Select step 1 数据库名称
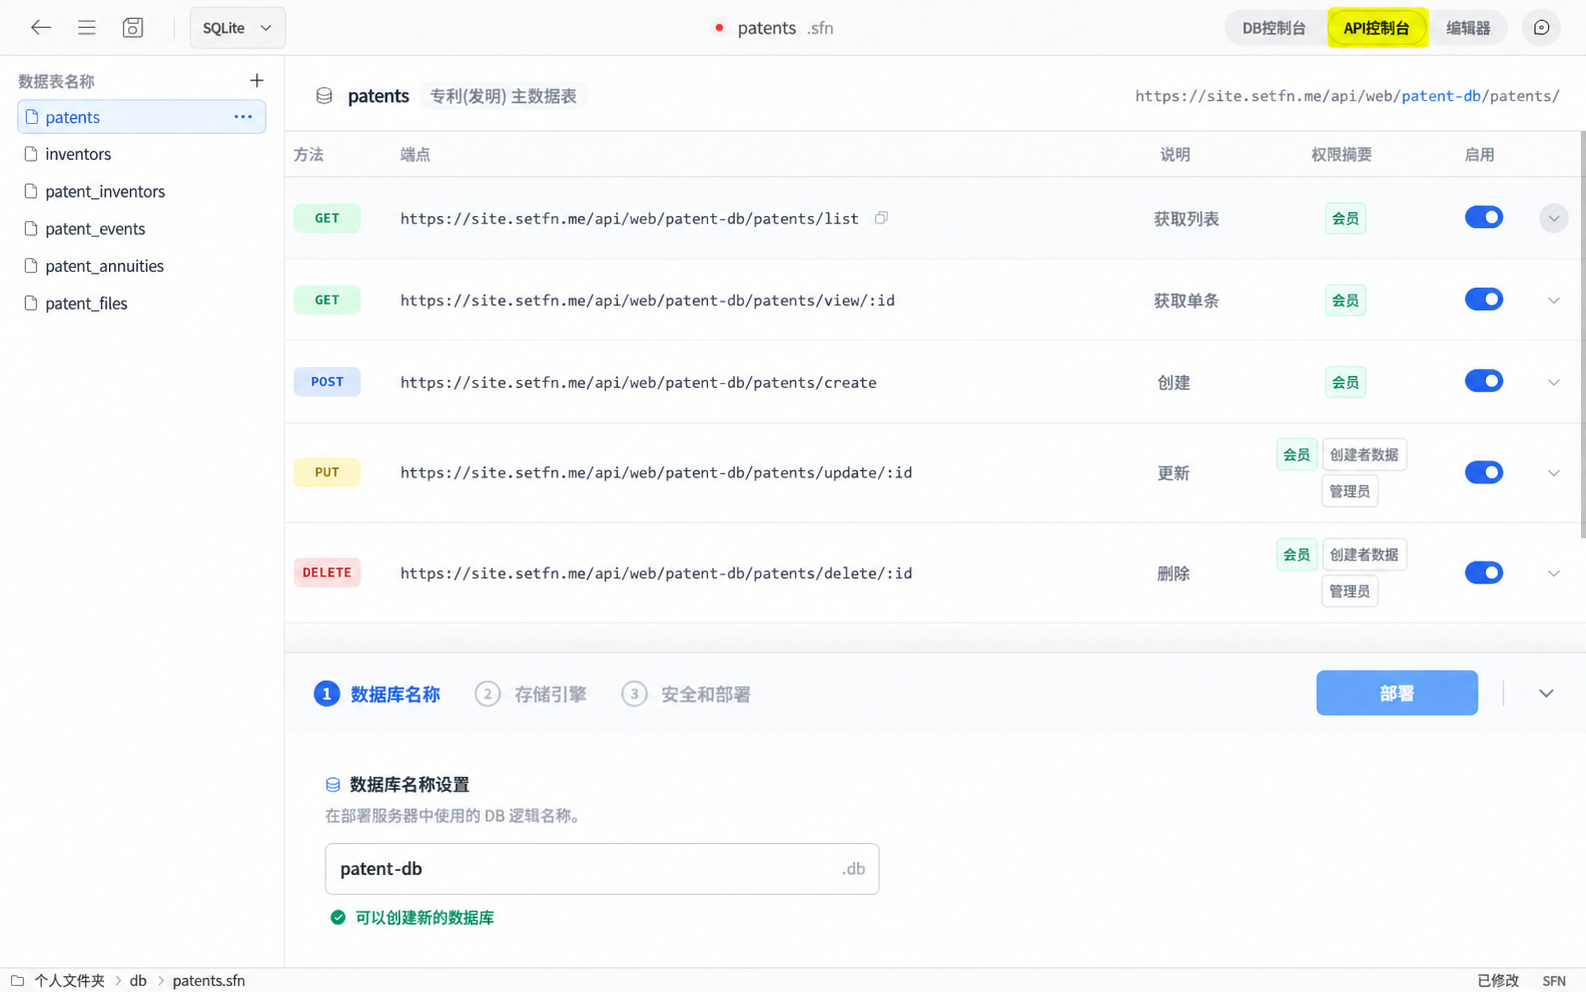 coord(377,694)
